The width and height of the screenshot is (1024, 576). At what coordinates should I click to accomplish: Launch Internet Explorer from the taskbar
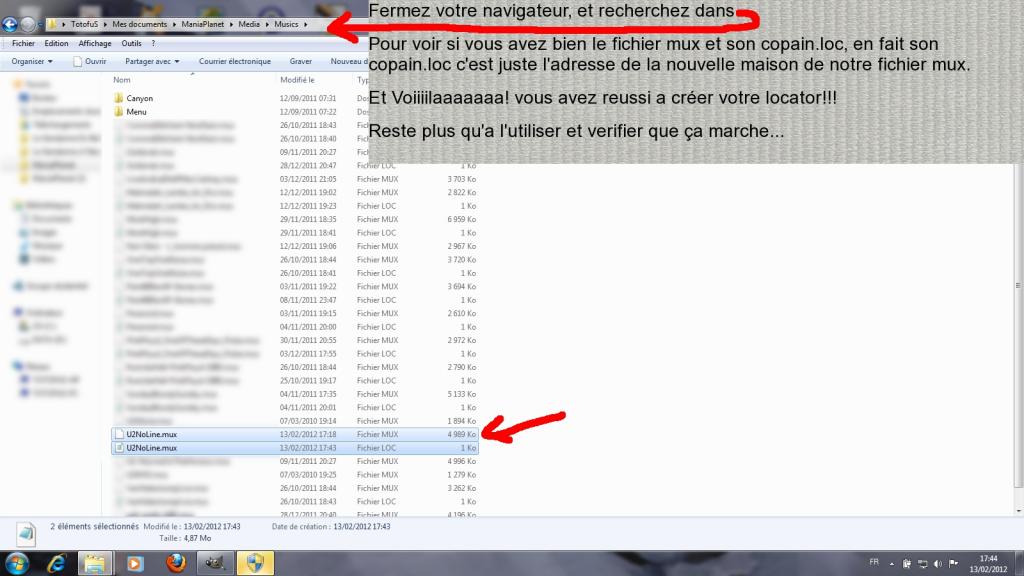click(x=57, y=563)
